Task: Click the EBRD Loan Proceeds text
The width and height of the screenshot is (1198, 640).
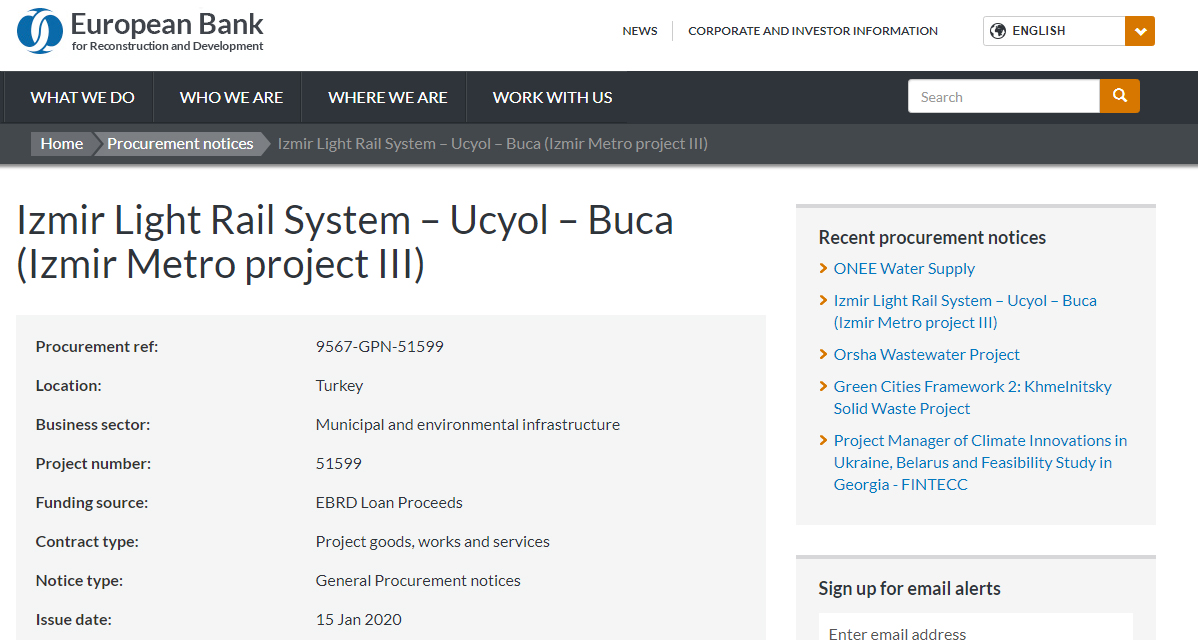Action: [x=389, y=503]
